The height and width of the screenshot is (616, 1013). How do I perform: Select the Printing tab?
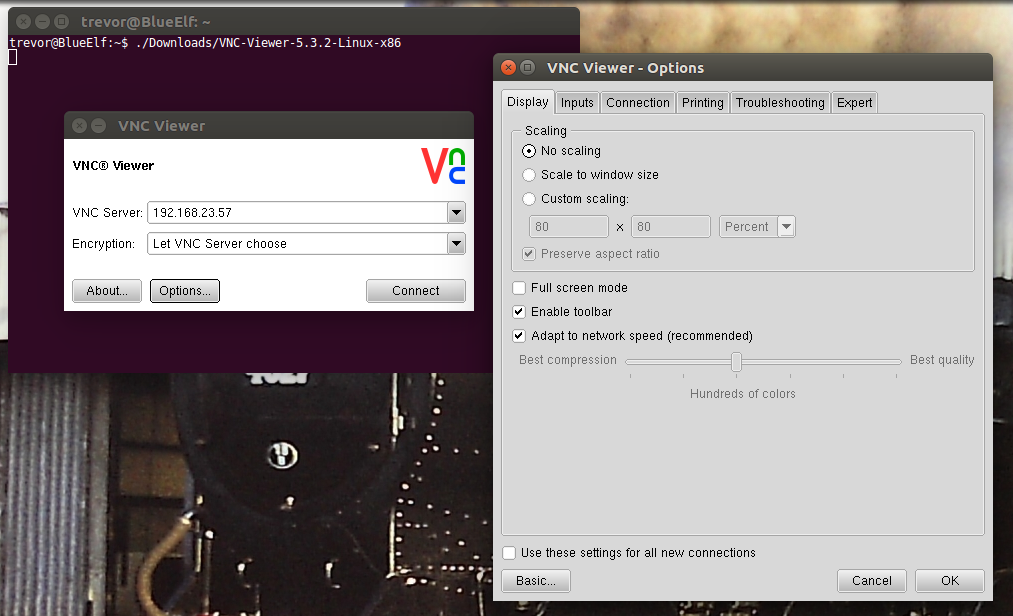tap(702, 103)
